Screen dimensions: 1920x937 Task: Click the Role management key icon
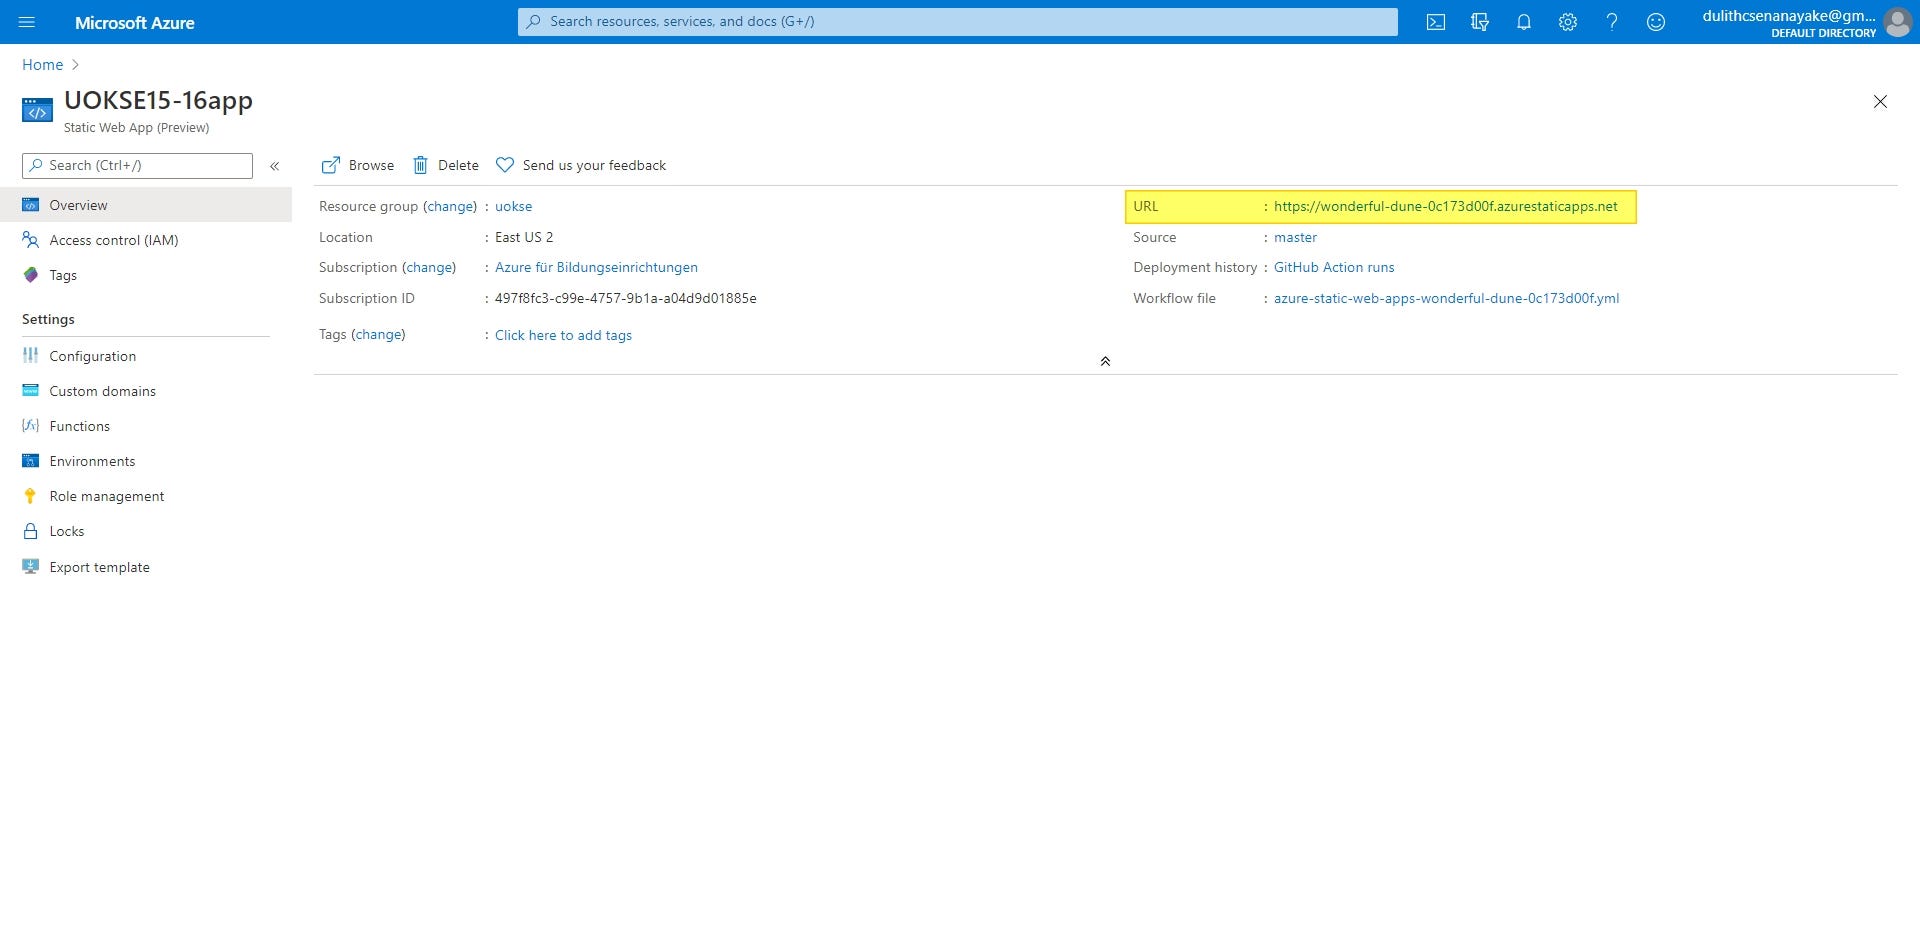pyautogui.click(x=31, y=496)
